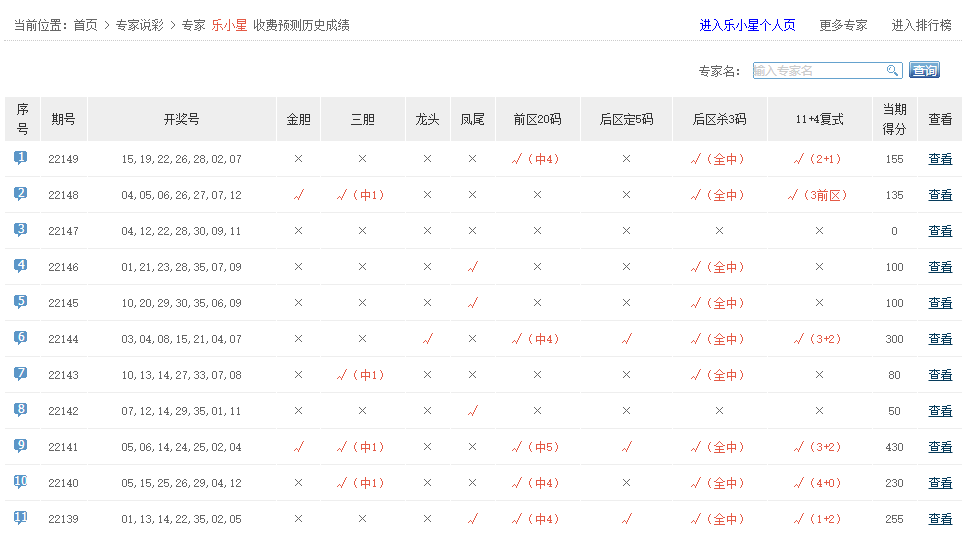Open 查看 link for period 22141
The width and height of the screenshot is (962, 534).
[x=940, y=447]
